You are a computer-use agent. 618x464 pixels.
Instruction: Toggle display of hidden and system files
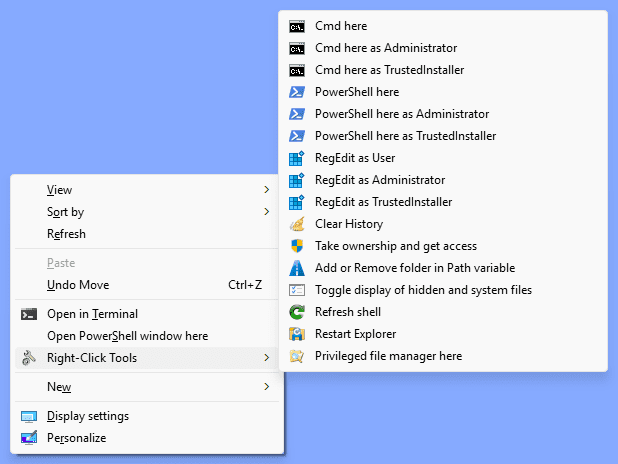click(423, 290)
